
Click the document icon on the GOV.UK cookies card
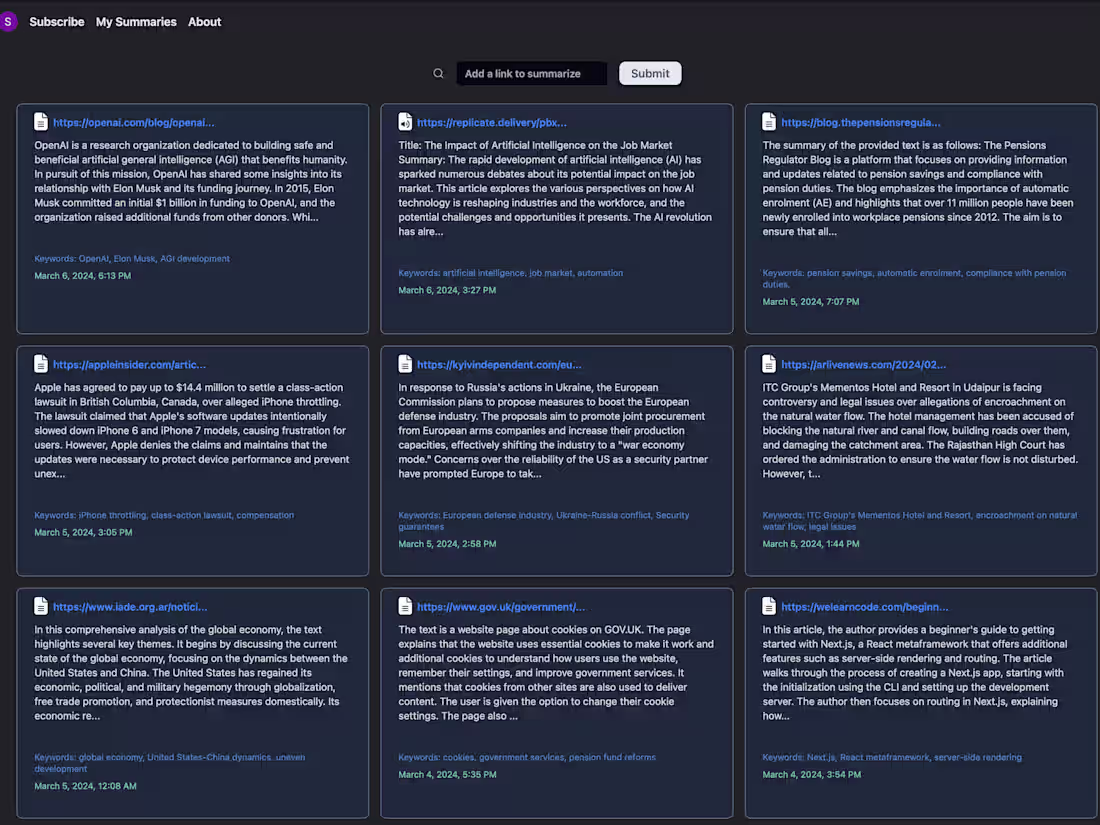[x=405, y=606]
